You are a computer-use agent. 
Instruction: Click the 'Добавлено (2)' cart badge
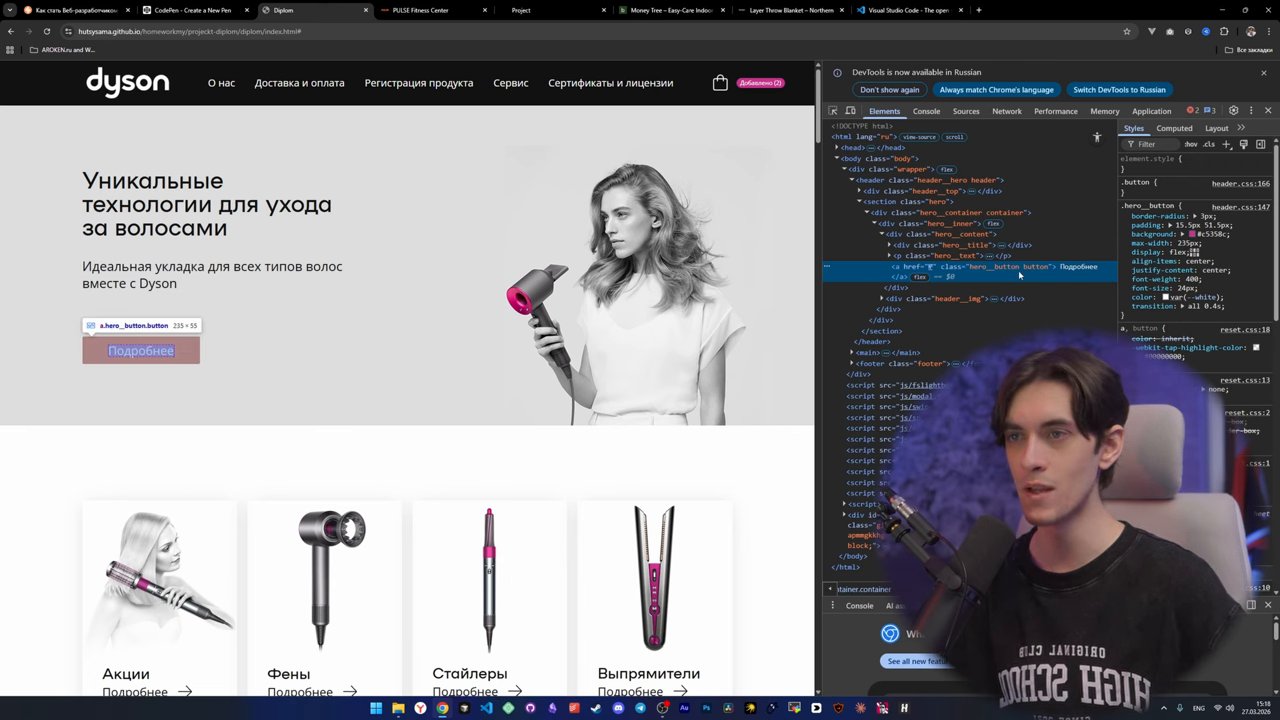click(x=760, y=83)
